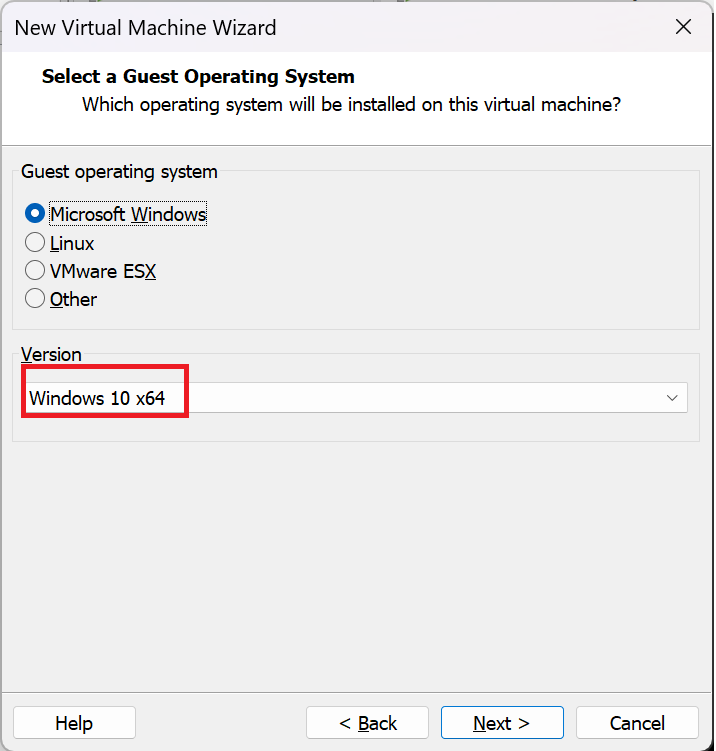Select the Microsoft Windows radio circle
This screenshot has height=751, width=716.
pos(35,214)
